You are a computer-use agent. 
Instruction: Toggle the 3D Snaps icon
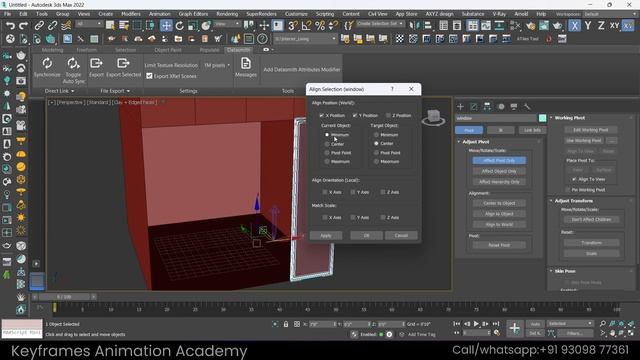(292, 26)
